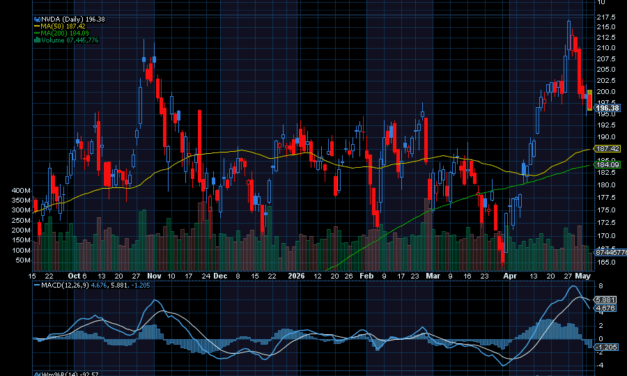Click the green MA(200) line marker in legend
Viewport: 627px width, 376px height.
pyautogui.click(x=37, y=33)
